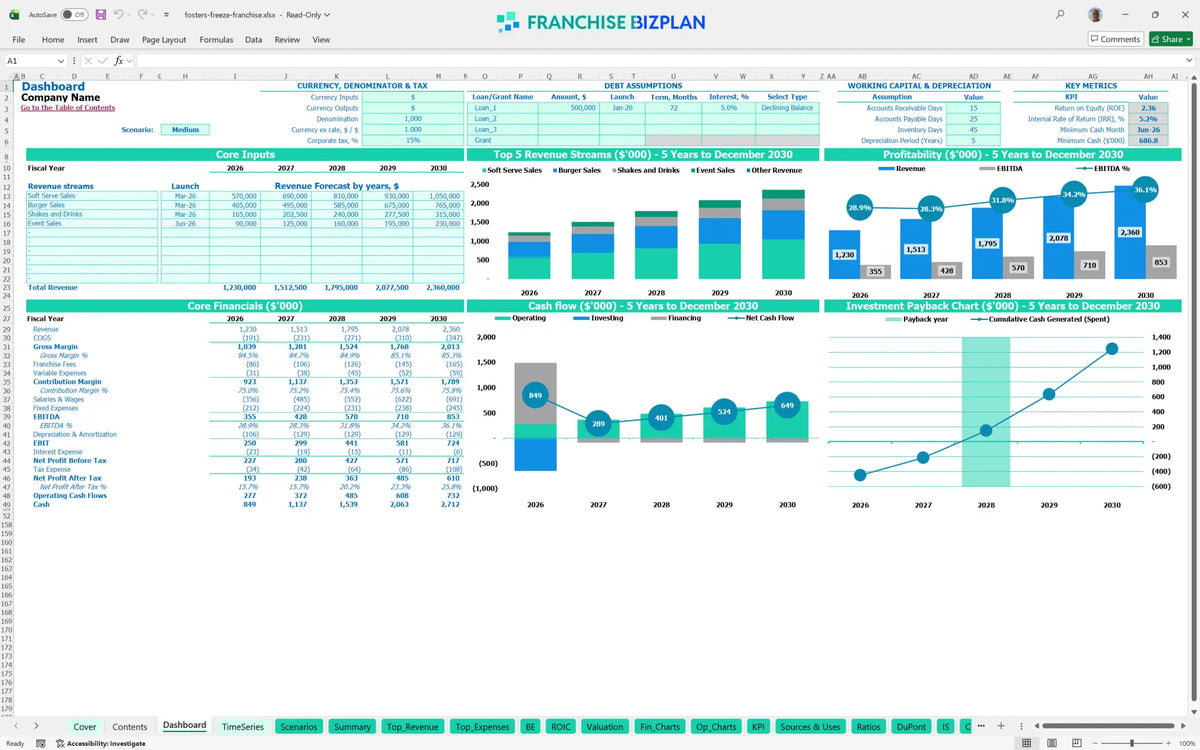Switch to the Summary sheet tab
Screen dimensions: 1200x750
click(353, 727)
